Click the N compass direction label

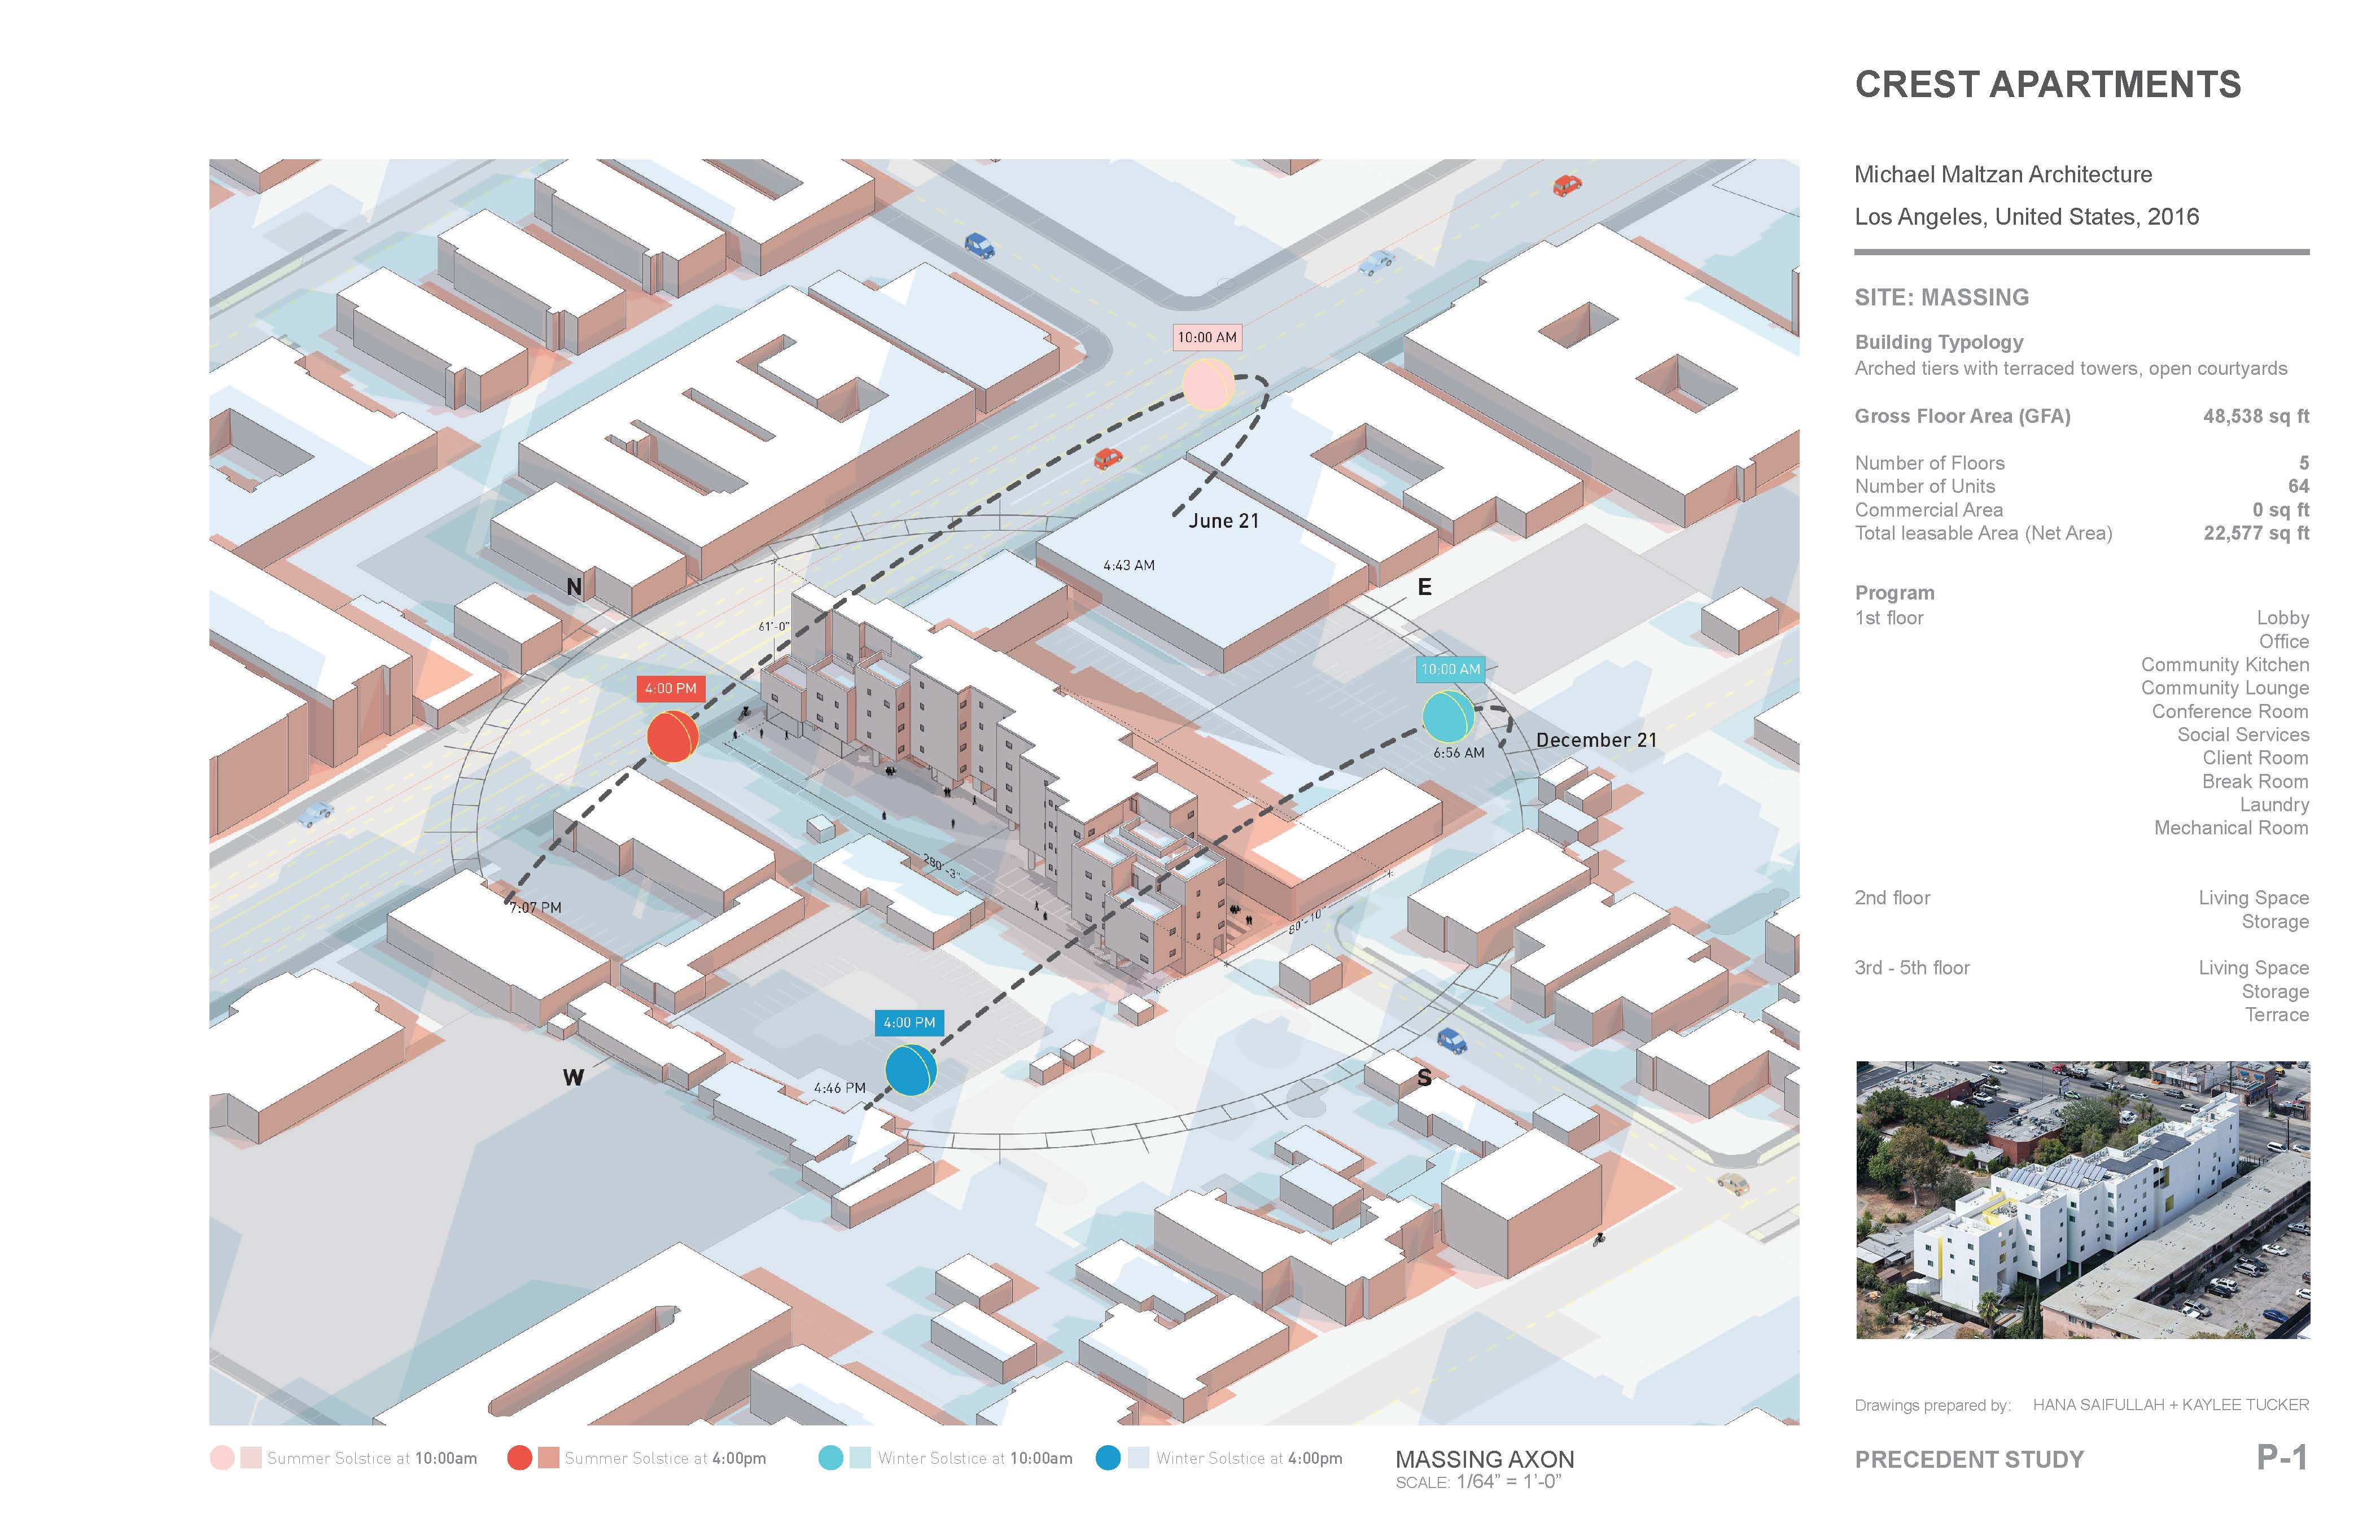click(574, 587)
